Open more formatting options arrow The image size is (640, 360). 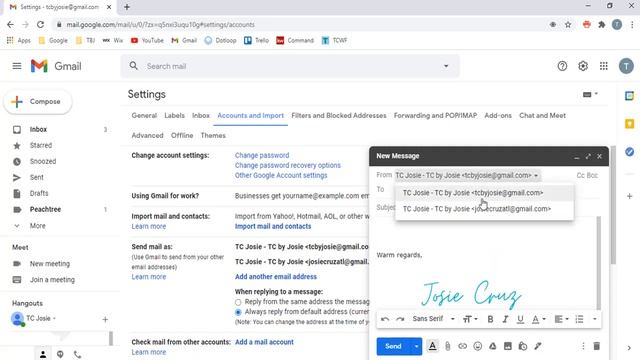click(x=595, y=319)
